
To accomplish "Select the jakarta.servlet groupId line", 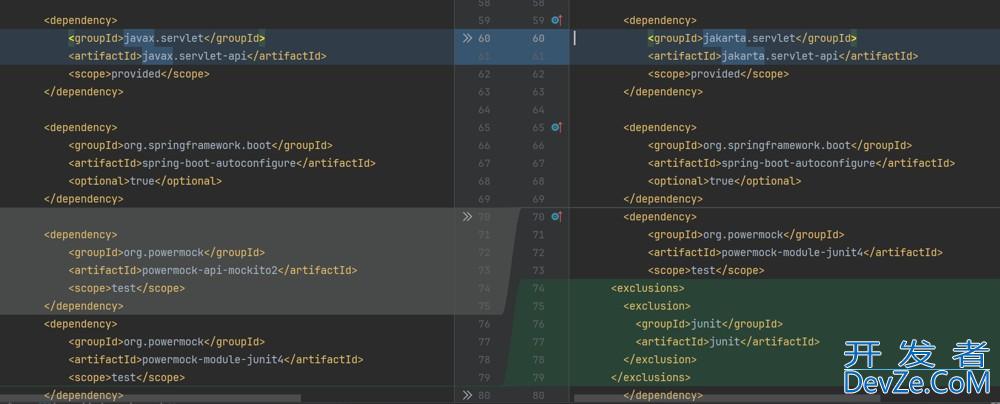I will 753,38.
